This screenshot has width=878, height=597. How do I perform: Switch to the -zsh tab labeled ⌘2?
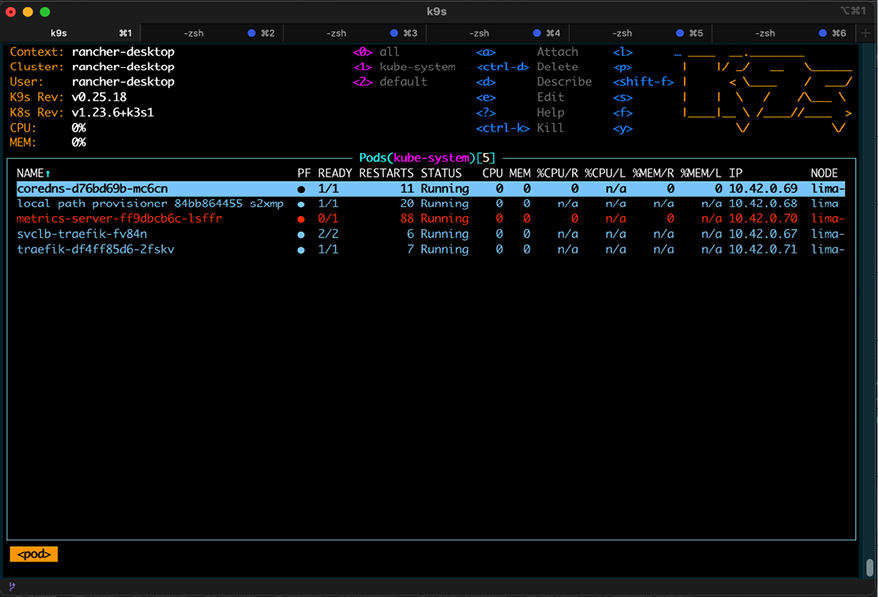212,33
